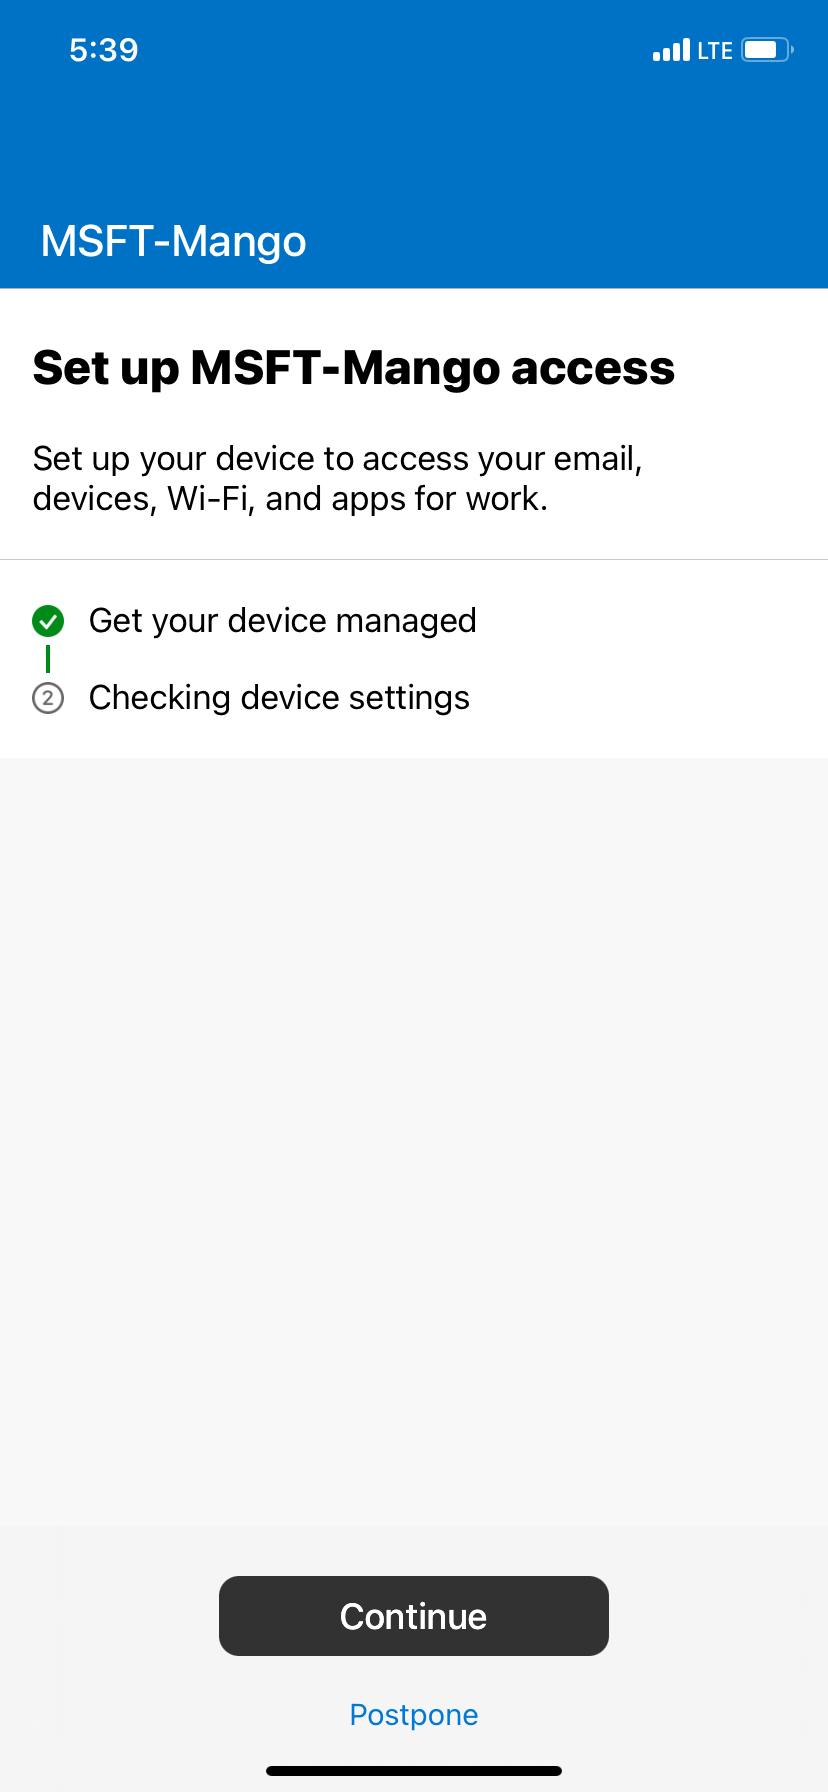This screenshot has width=828, height=1792.
Task: Expand the 'Get your device managed' step
Action: click(x=283, y=620)
